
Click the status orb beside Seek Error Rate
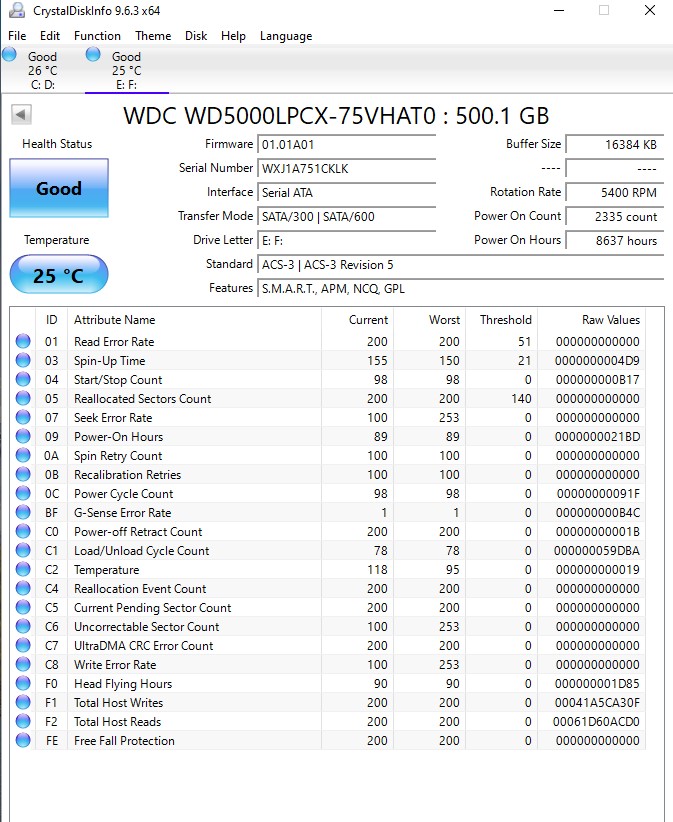pyautogui.click(x=23, y=417)
